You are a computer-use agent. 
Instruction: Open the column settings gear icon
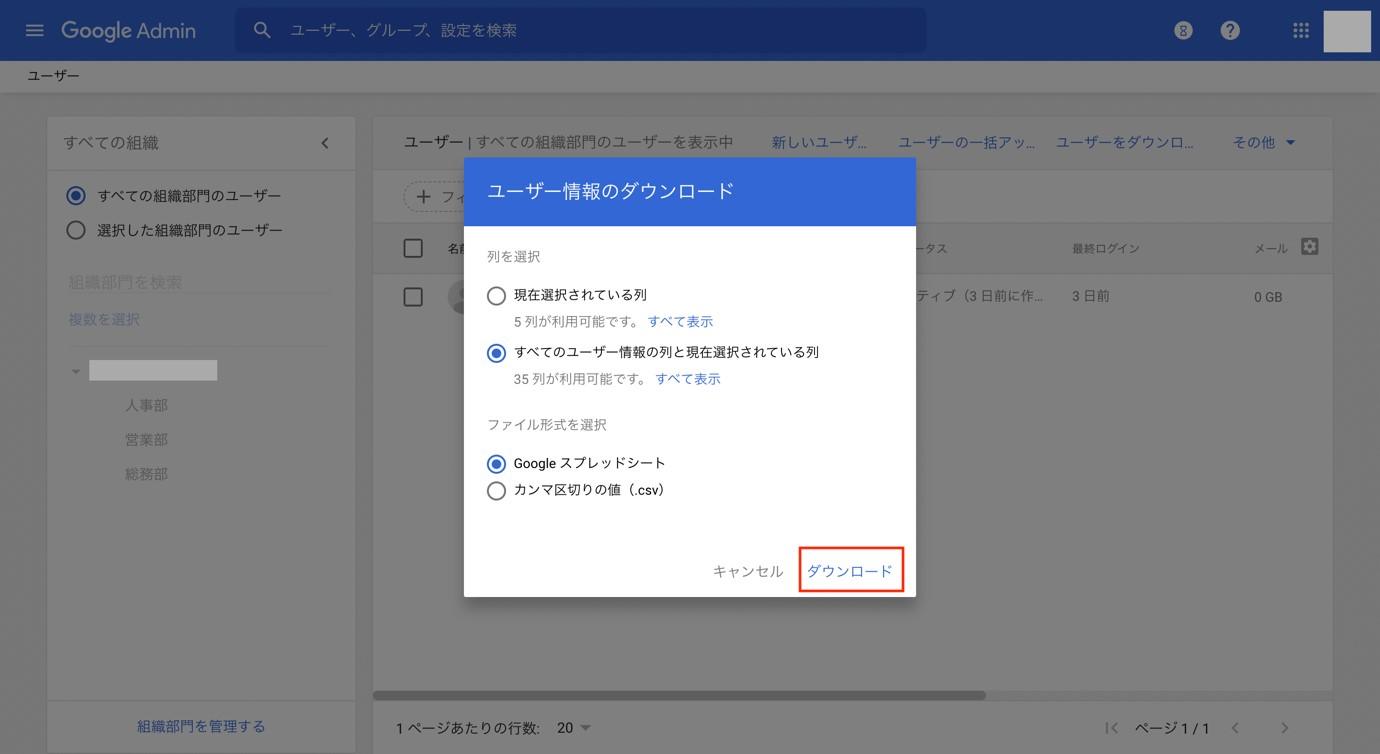click(x=1310, y=247)
